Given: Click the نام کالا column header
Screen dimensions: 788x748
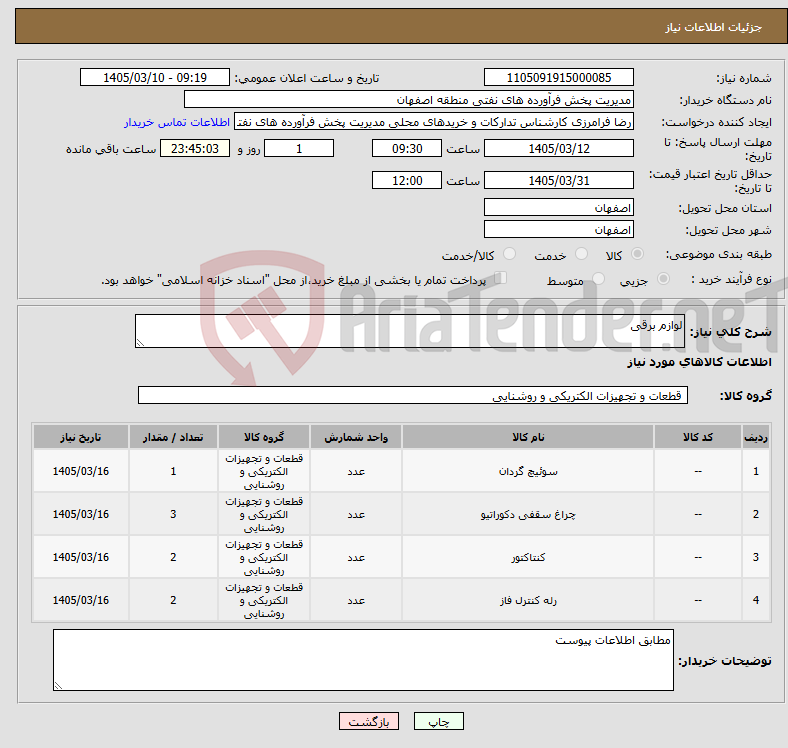Looking at the screenshot, I should coord(528,437).
